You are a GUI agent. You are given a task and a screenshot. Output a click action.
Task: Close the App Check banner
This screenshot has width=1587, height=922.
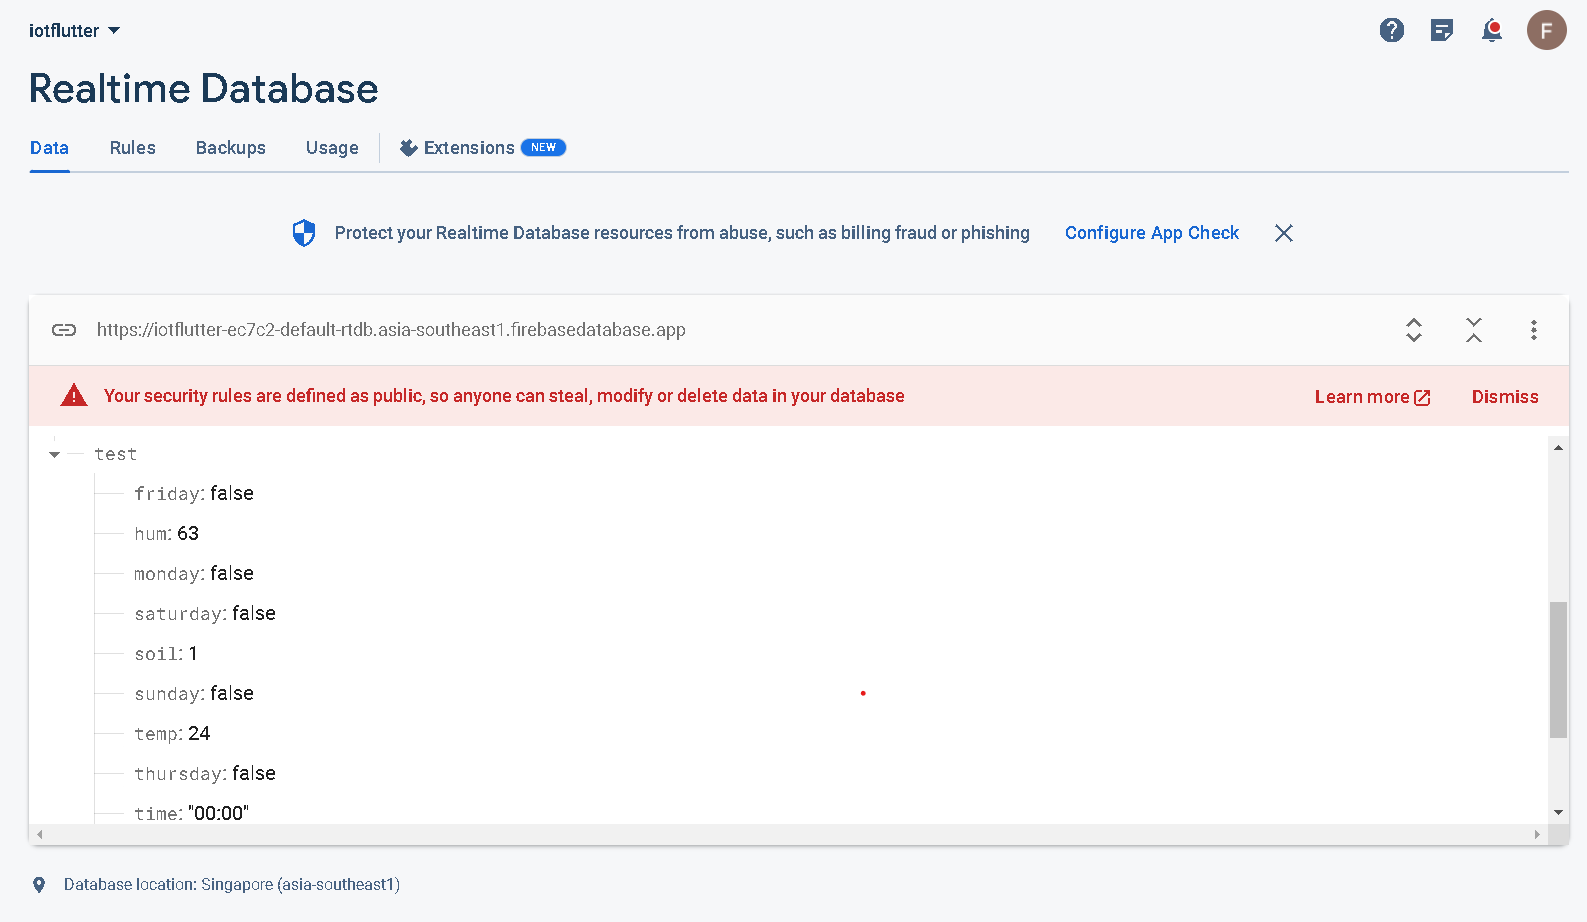(1284, 233)
